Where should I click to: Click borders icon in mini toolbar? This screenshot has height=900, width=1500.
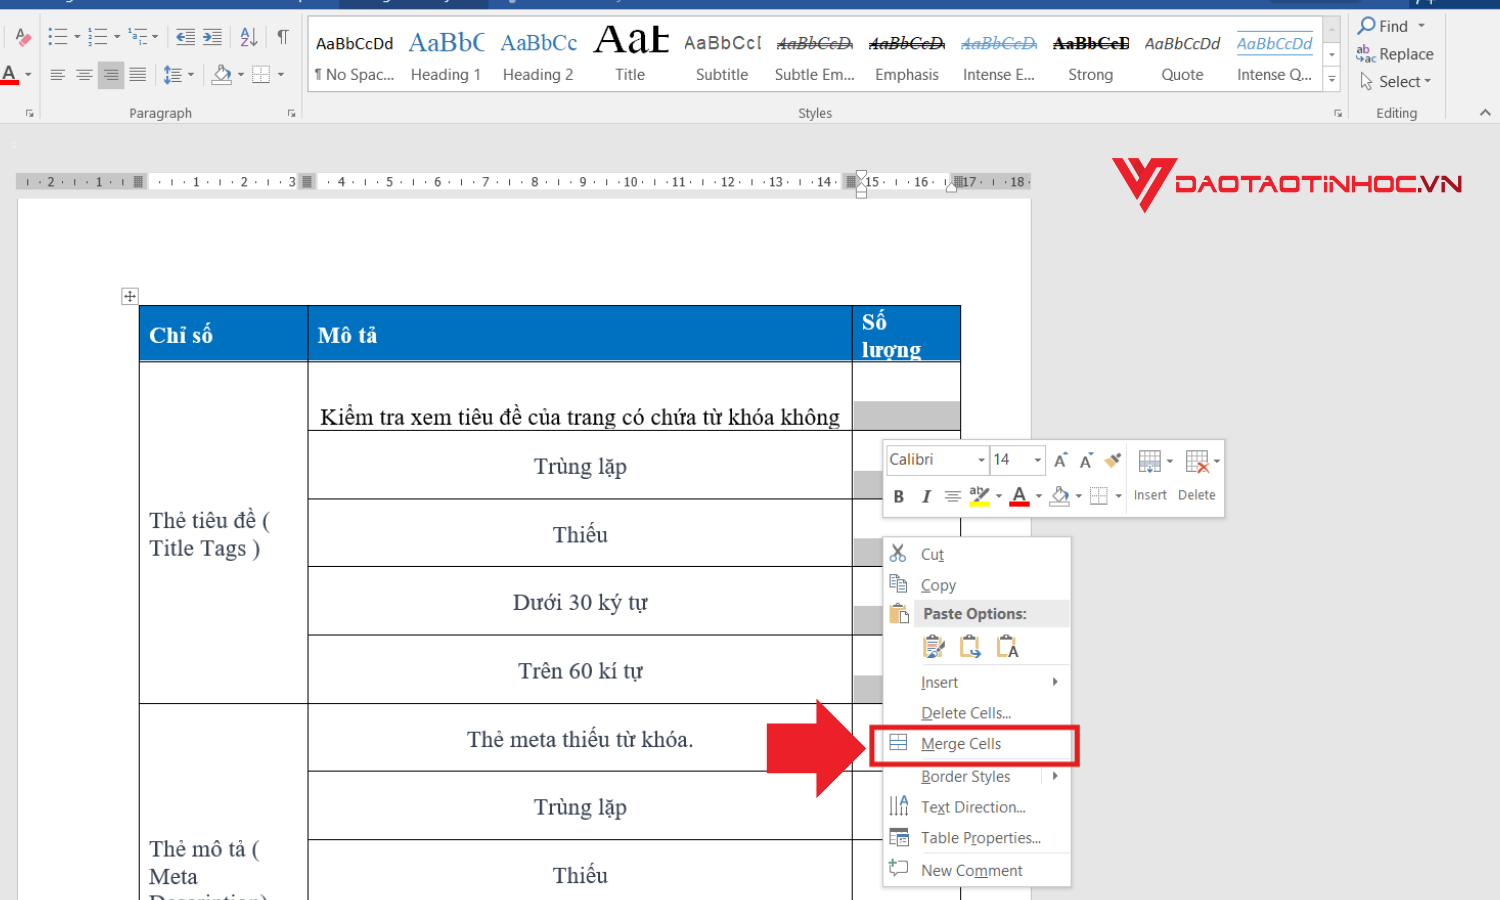[1099, 496]
